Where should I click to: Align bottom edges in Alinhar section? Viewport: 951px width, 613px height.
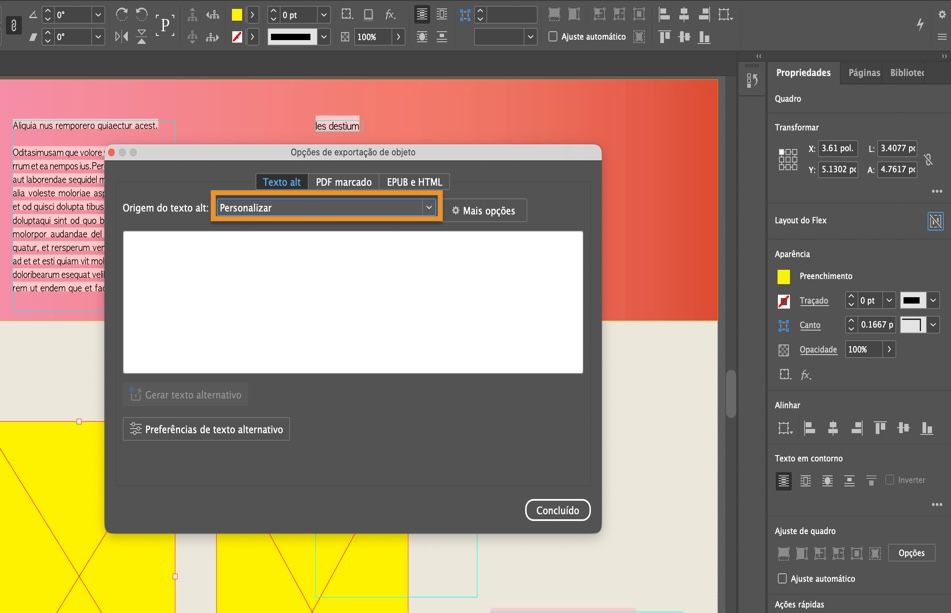[927, 428]
